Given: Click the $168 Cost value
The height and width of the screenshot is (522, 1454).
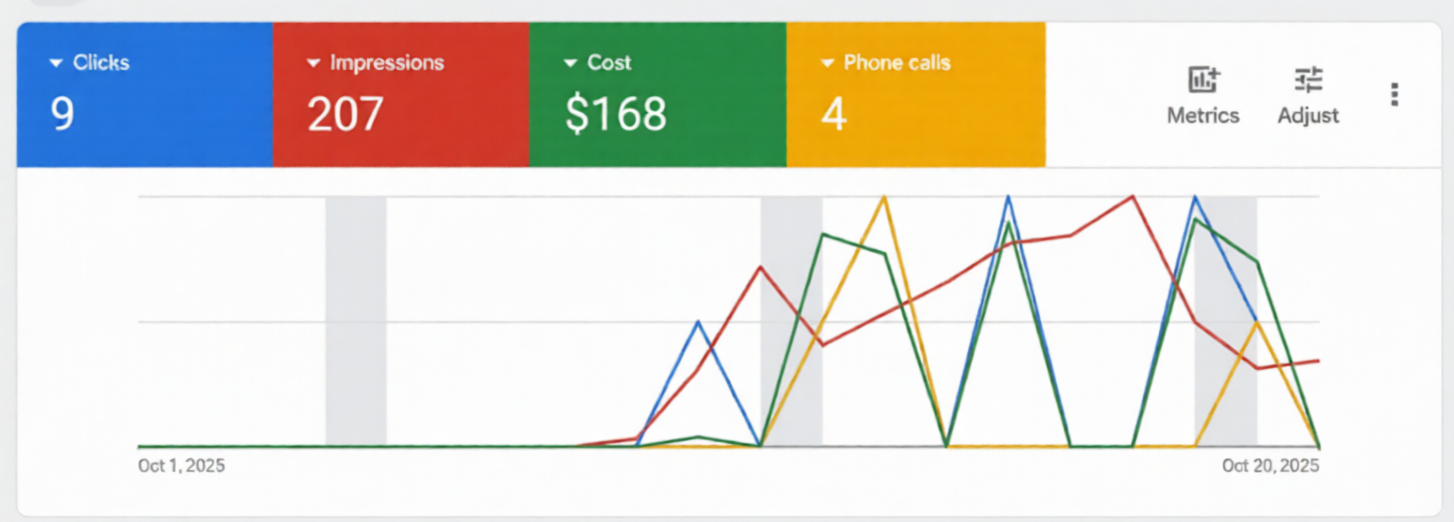Looking at the screenshot, I should point(615,115).
